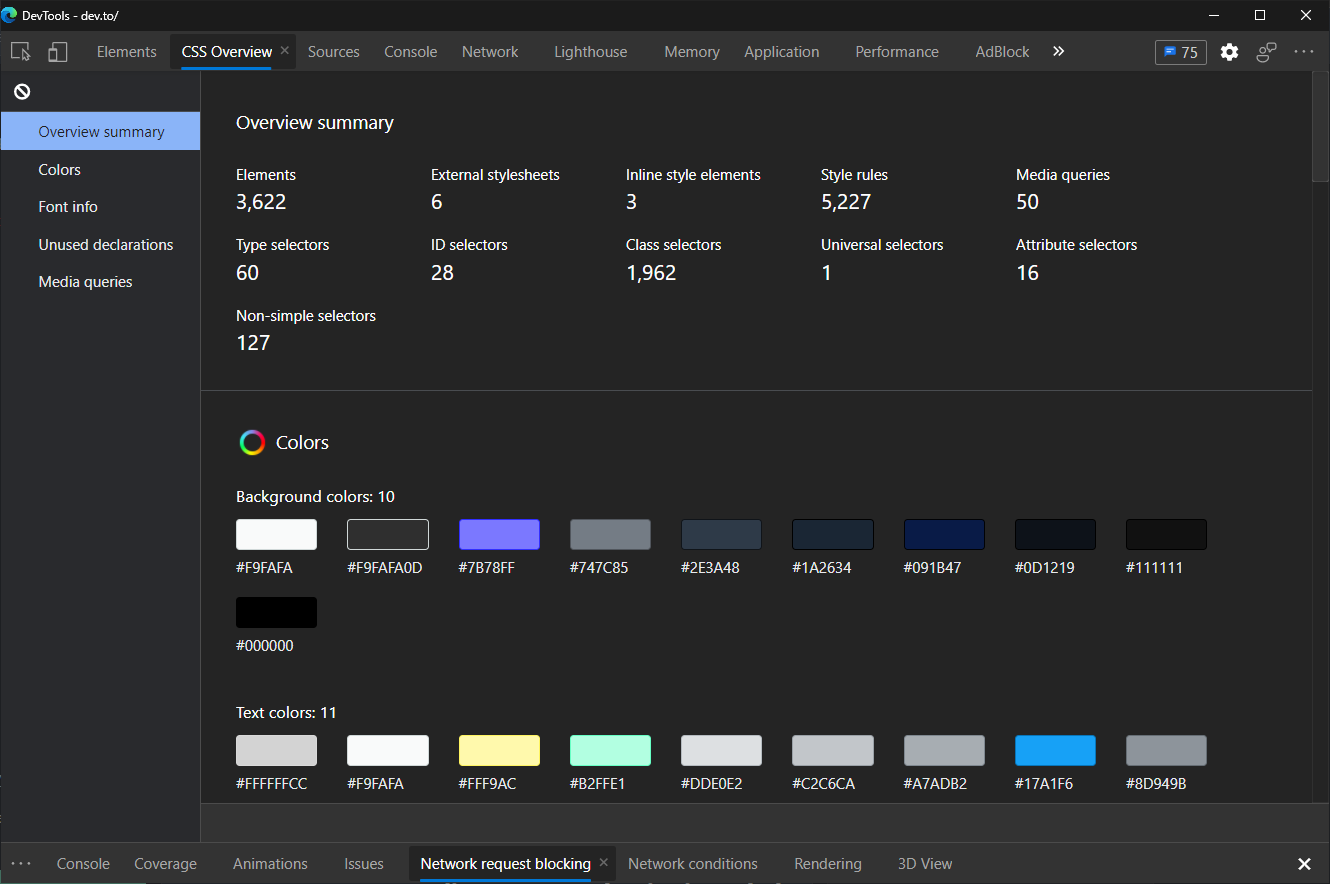Image resolution: width=1330 pixels, height=884 pixels.
Task: Open the Coverage drawer tab
Action: tap(165, 864)
